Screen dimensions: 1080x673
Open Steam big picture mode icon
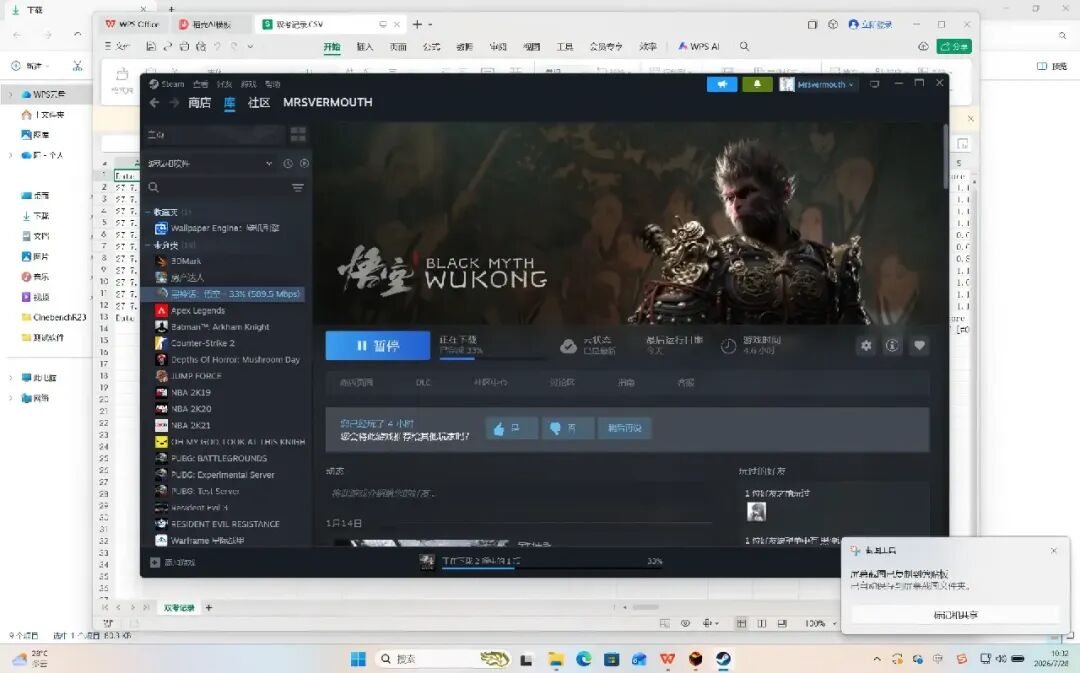pos(874,84)
